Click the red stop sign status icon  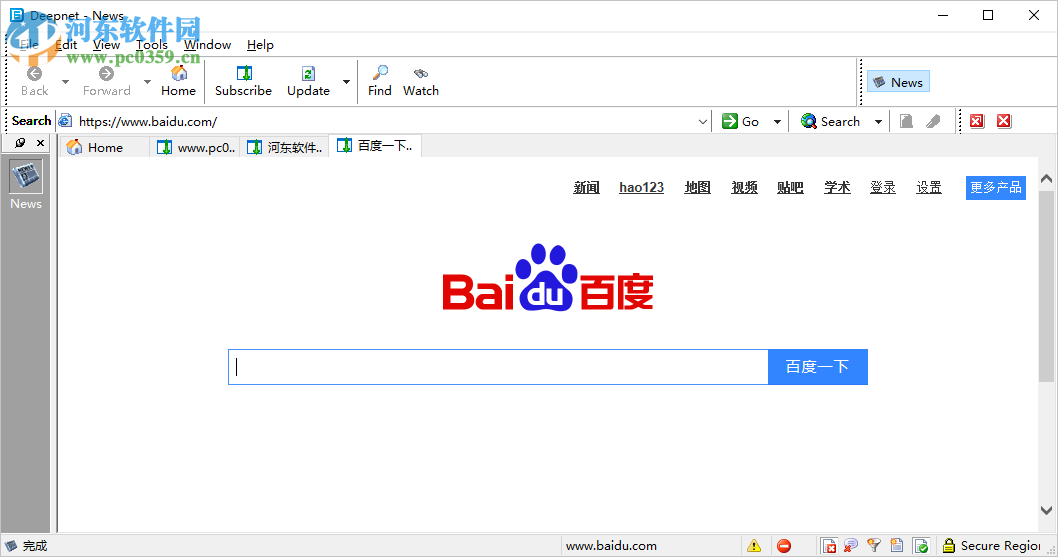tap(783, 546)
